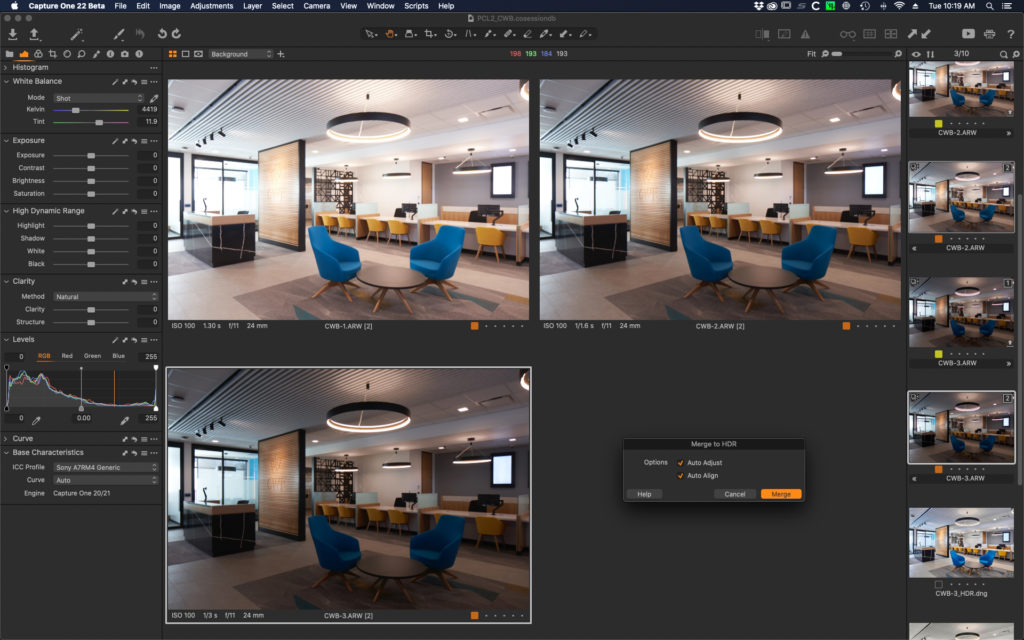The height and width of the screenshot is (640, 1024).
Task: Select the Blue levels channel tab
Action: click(x=118, y=356)
